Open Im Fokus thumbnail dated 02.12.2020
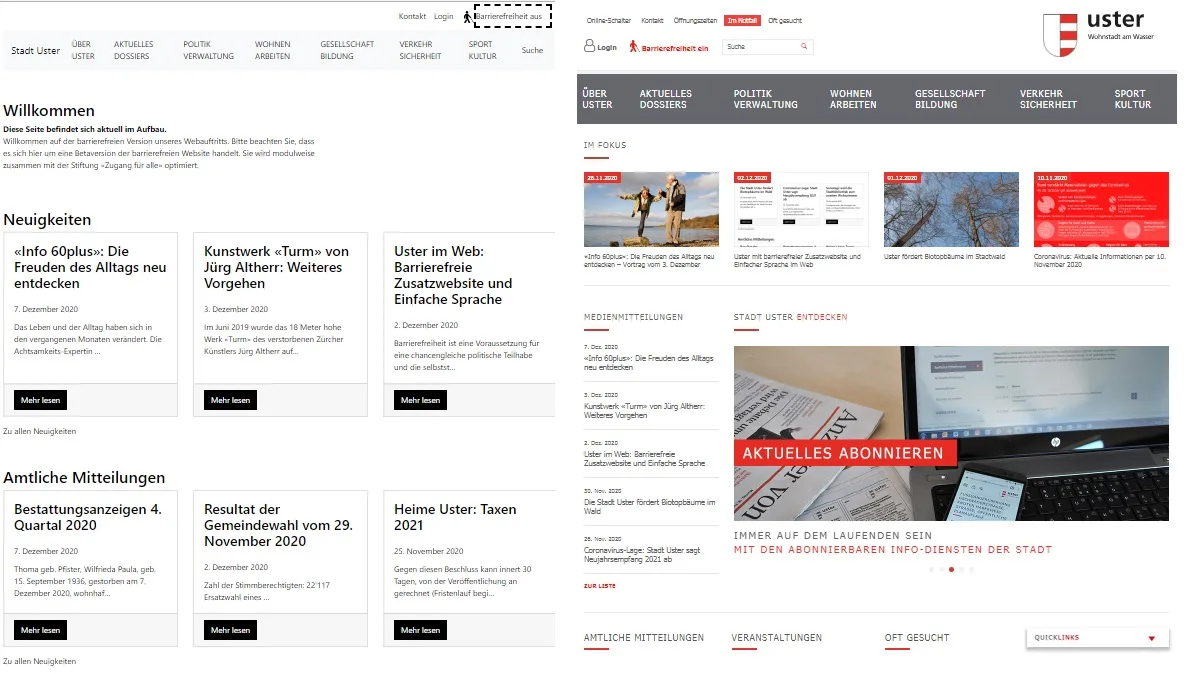Viewport: 1198px width, 674px height. pyautogui.click(x=801, y=209)
